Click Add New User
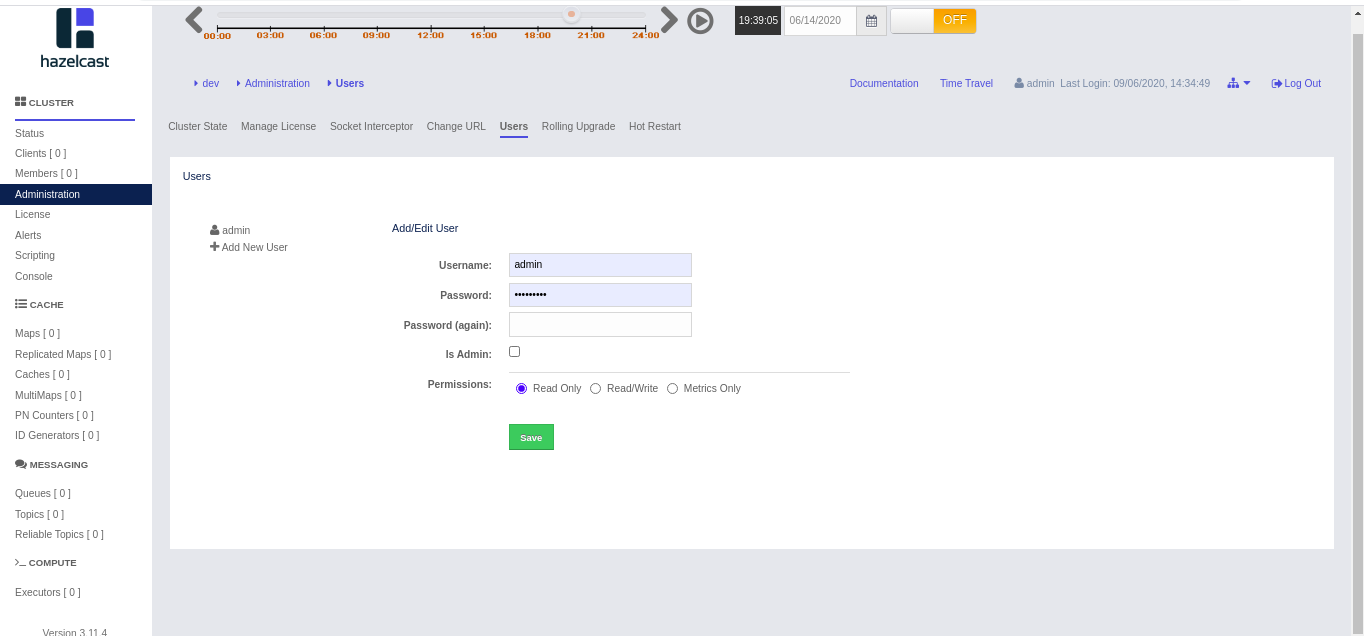This screenshot has width=1364, height=636. tap(249, 247)
